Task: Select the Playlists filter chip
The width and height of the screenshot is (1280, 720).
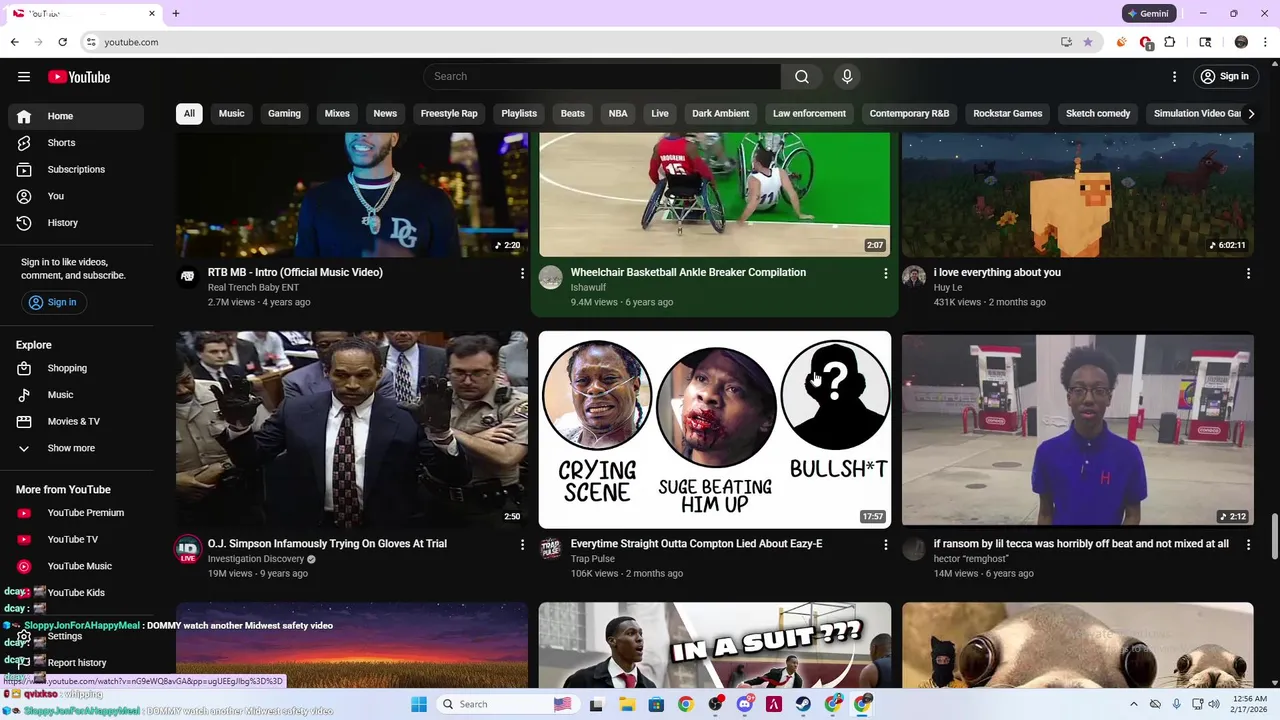Action: pos(519,114)
